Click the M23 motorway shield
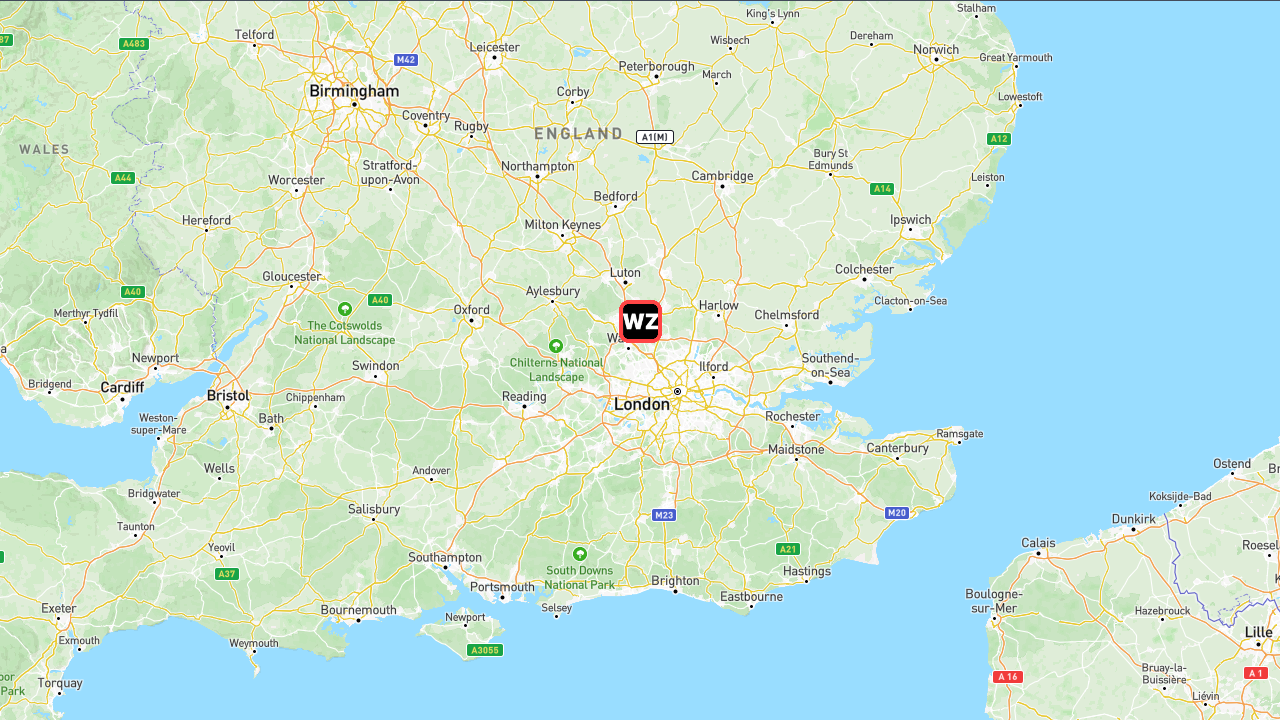The width and height of the screenshot is (1280, 720). pos(664,515)
